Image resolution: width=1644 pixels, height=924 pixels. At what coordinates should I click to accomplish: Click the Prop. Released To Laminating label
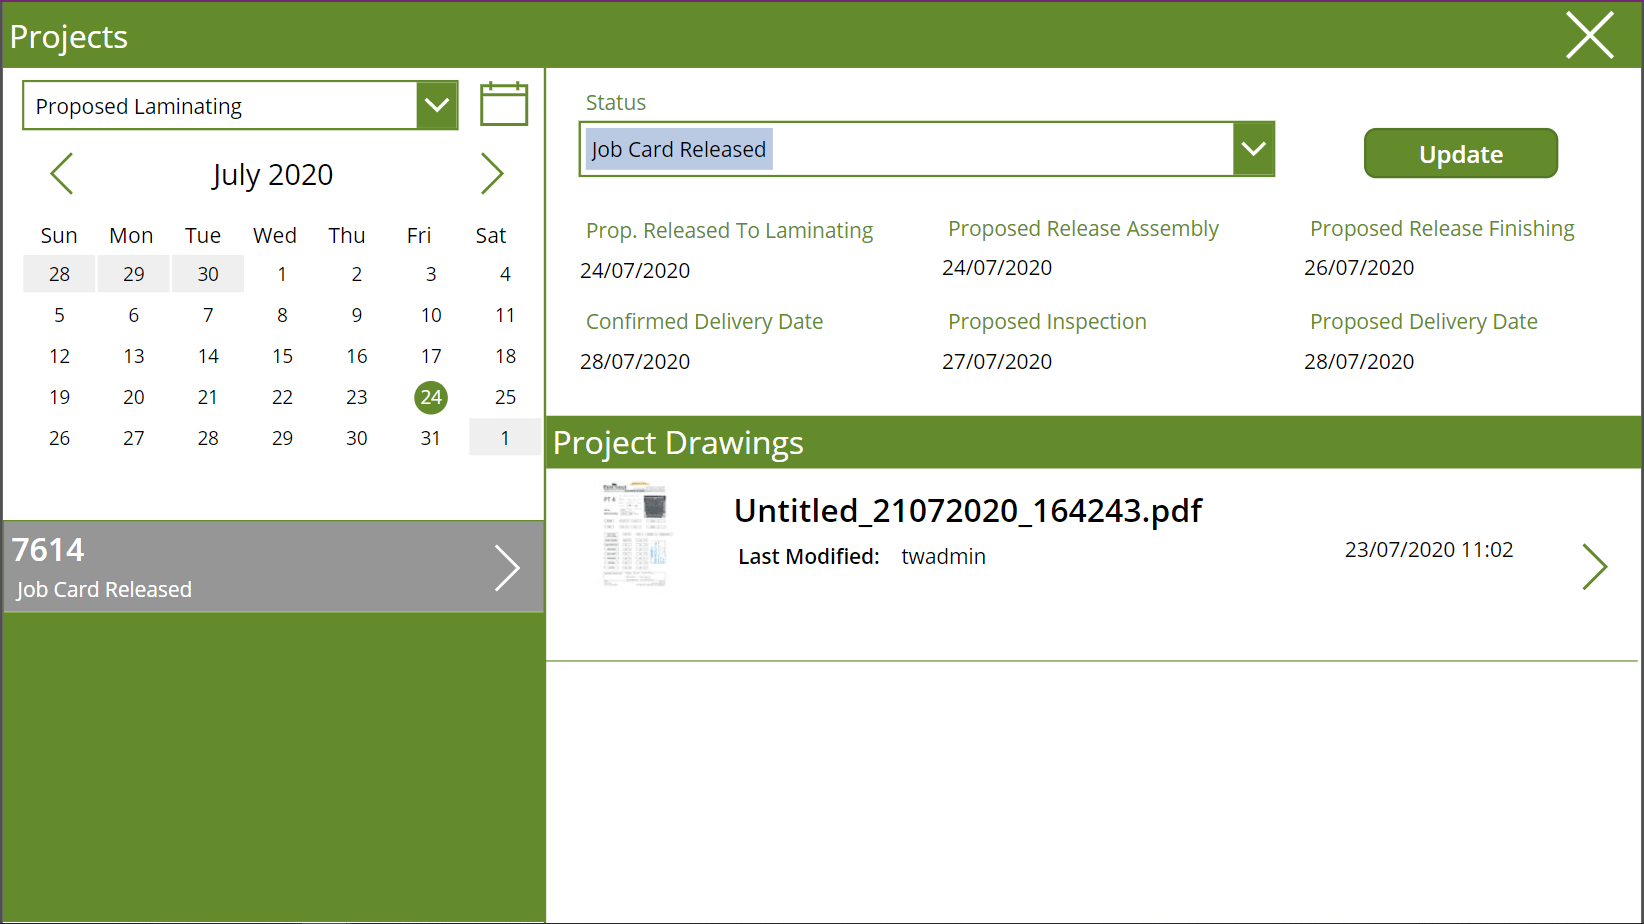729,230
